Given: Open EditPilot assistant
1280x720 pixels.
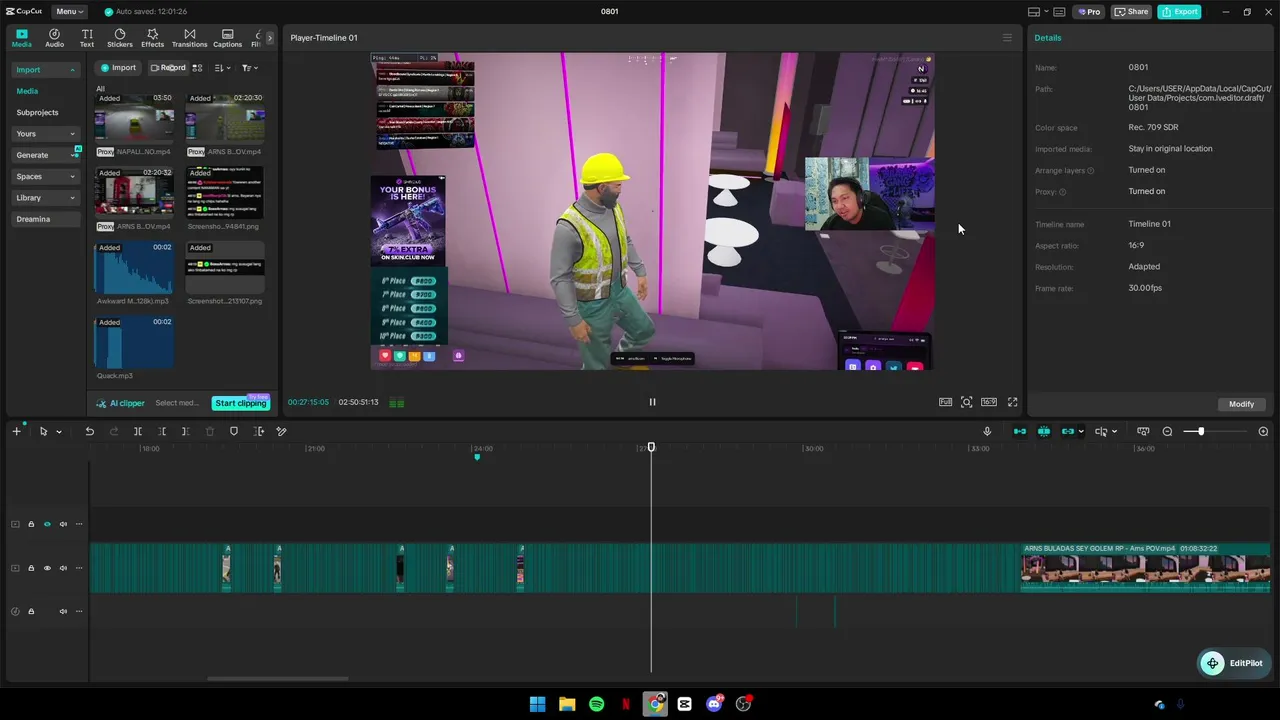Looking at the screenshot, I should coord(1233,663).
